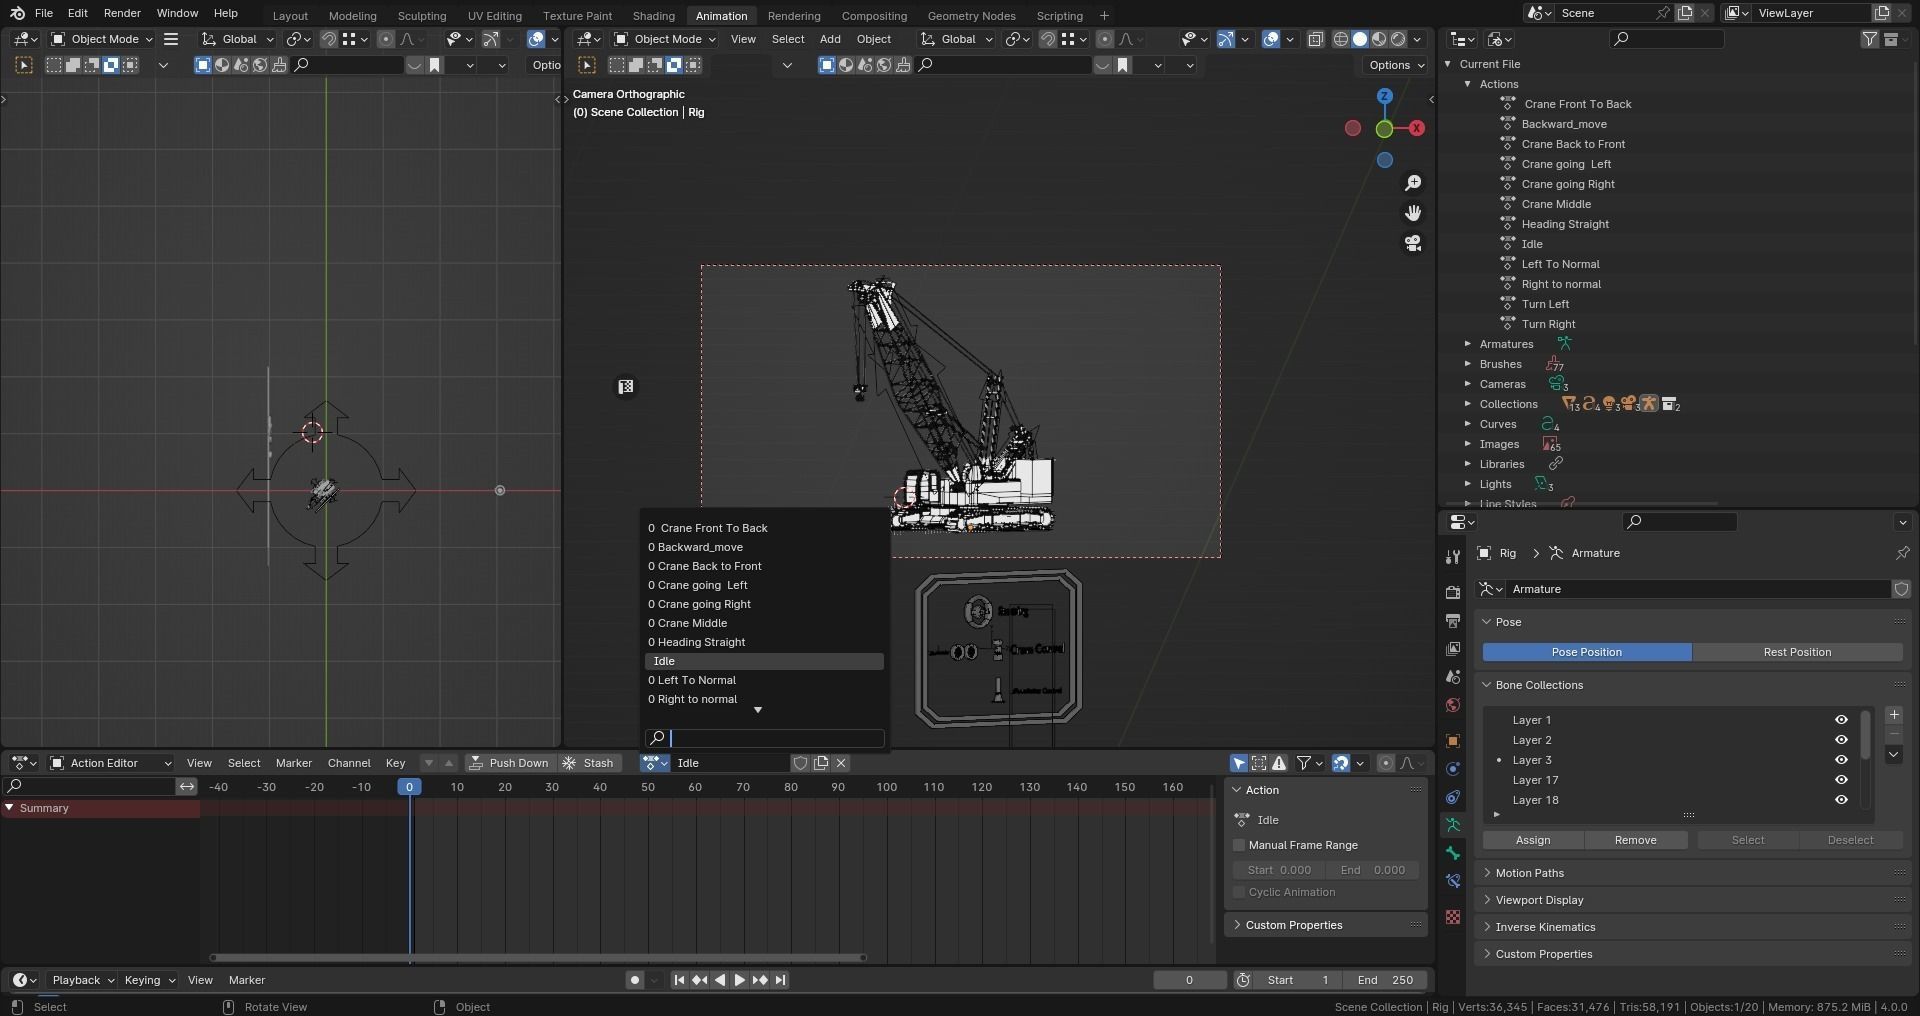This screenshot has height=1016, width=1920.
Task: Click Assign in Bone Collections
Action: [x=1533, y=840]
